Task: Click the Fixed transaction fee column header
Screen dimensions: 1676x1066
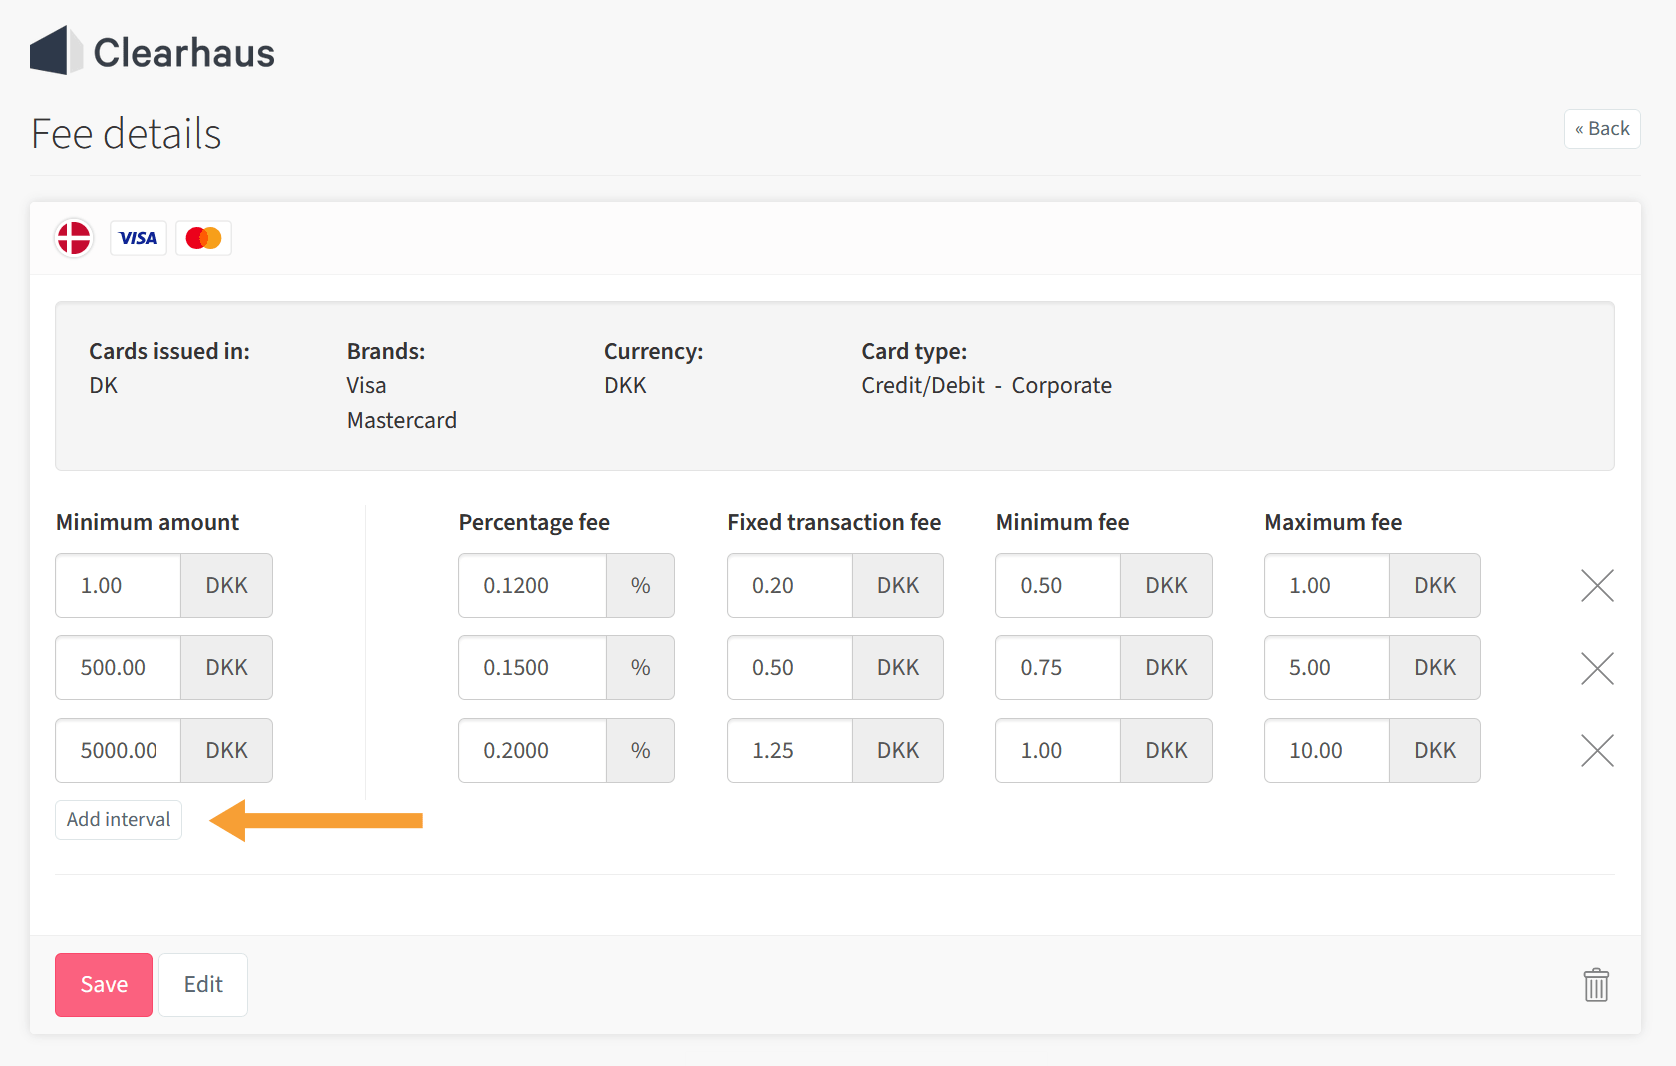Action: [x=834, y=522]
